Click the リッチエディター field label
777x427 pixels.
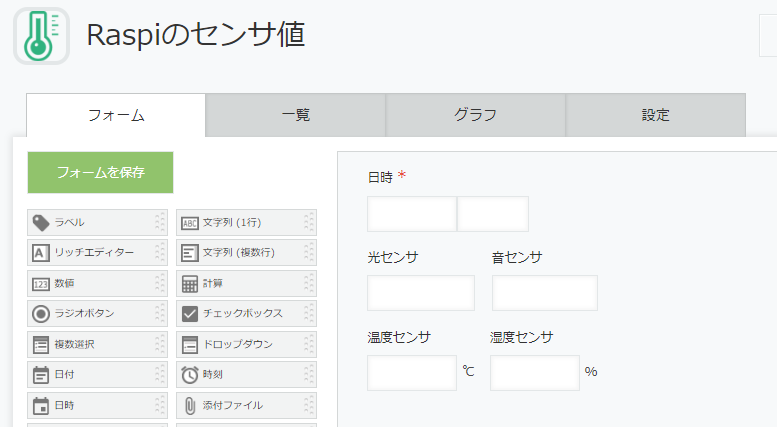[x=94, y=253]
